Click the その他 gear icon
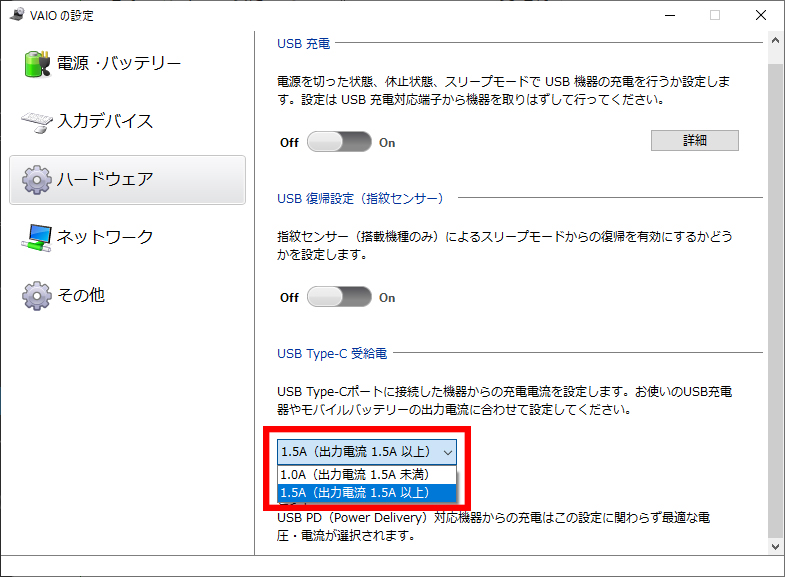Viewport: 785px width, 577px height. coord(37,296)
